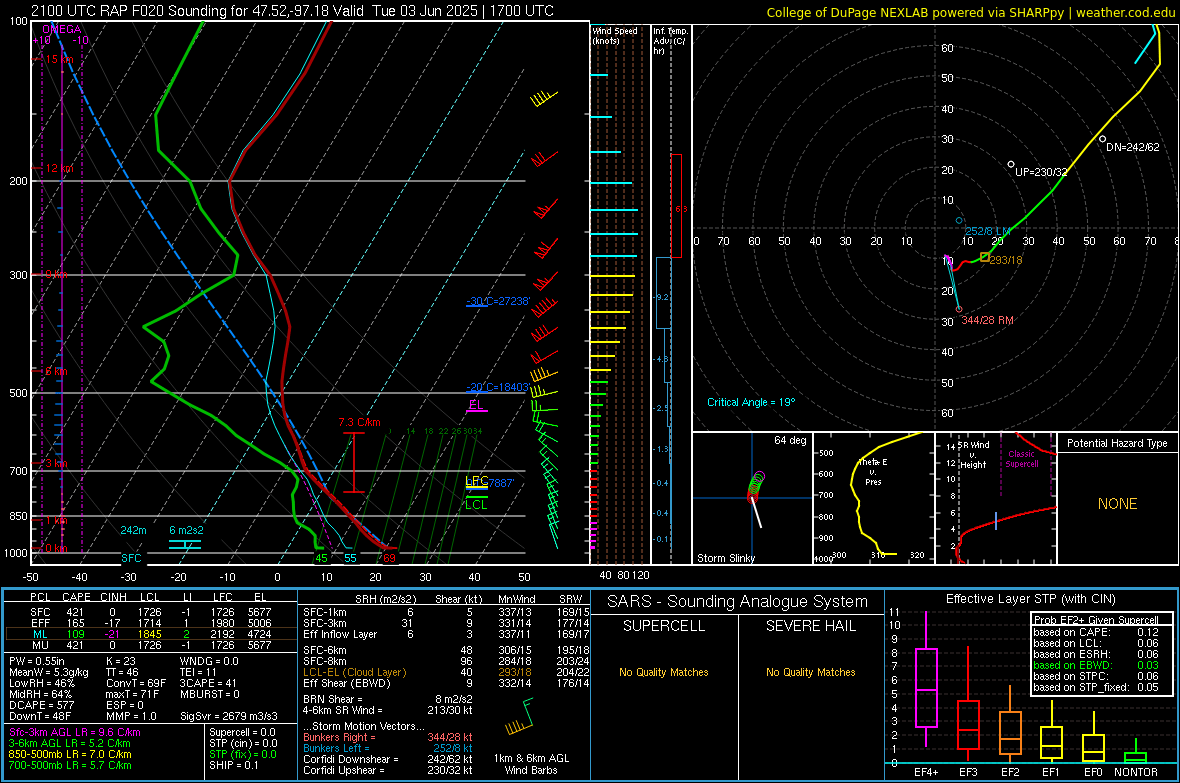The height and width of the screenshot is (783, 1180).
Task: Click the SR Wind v. Height inset label
Action: [973, 455]
